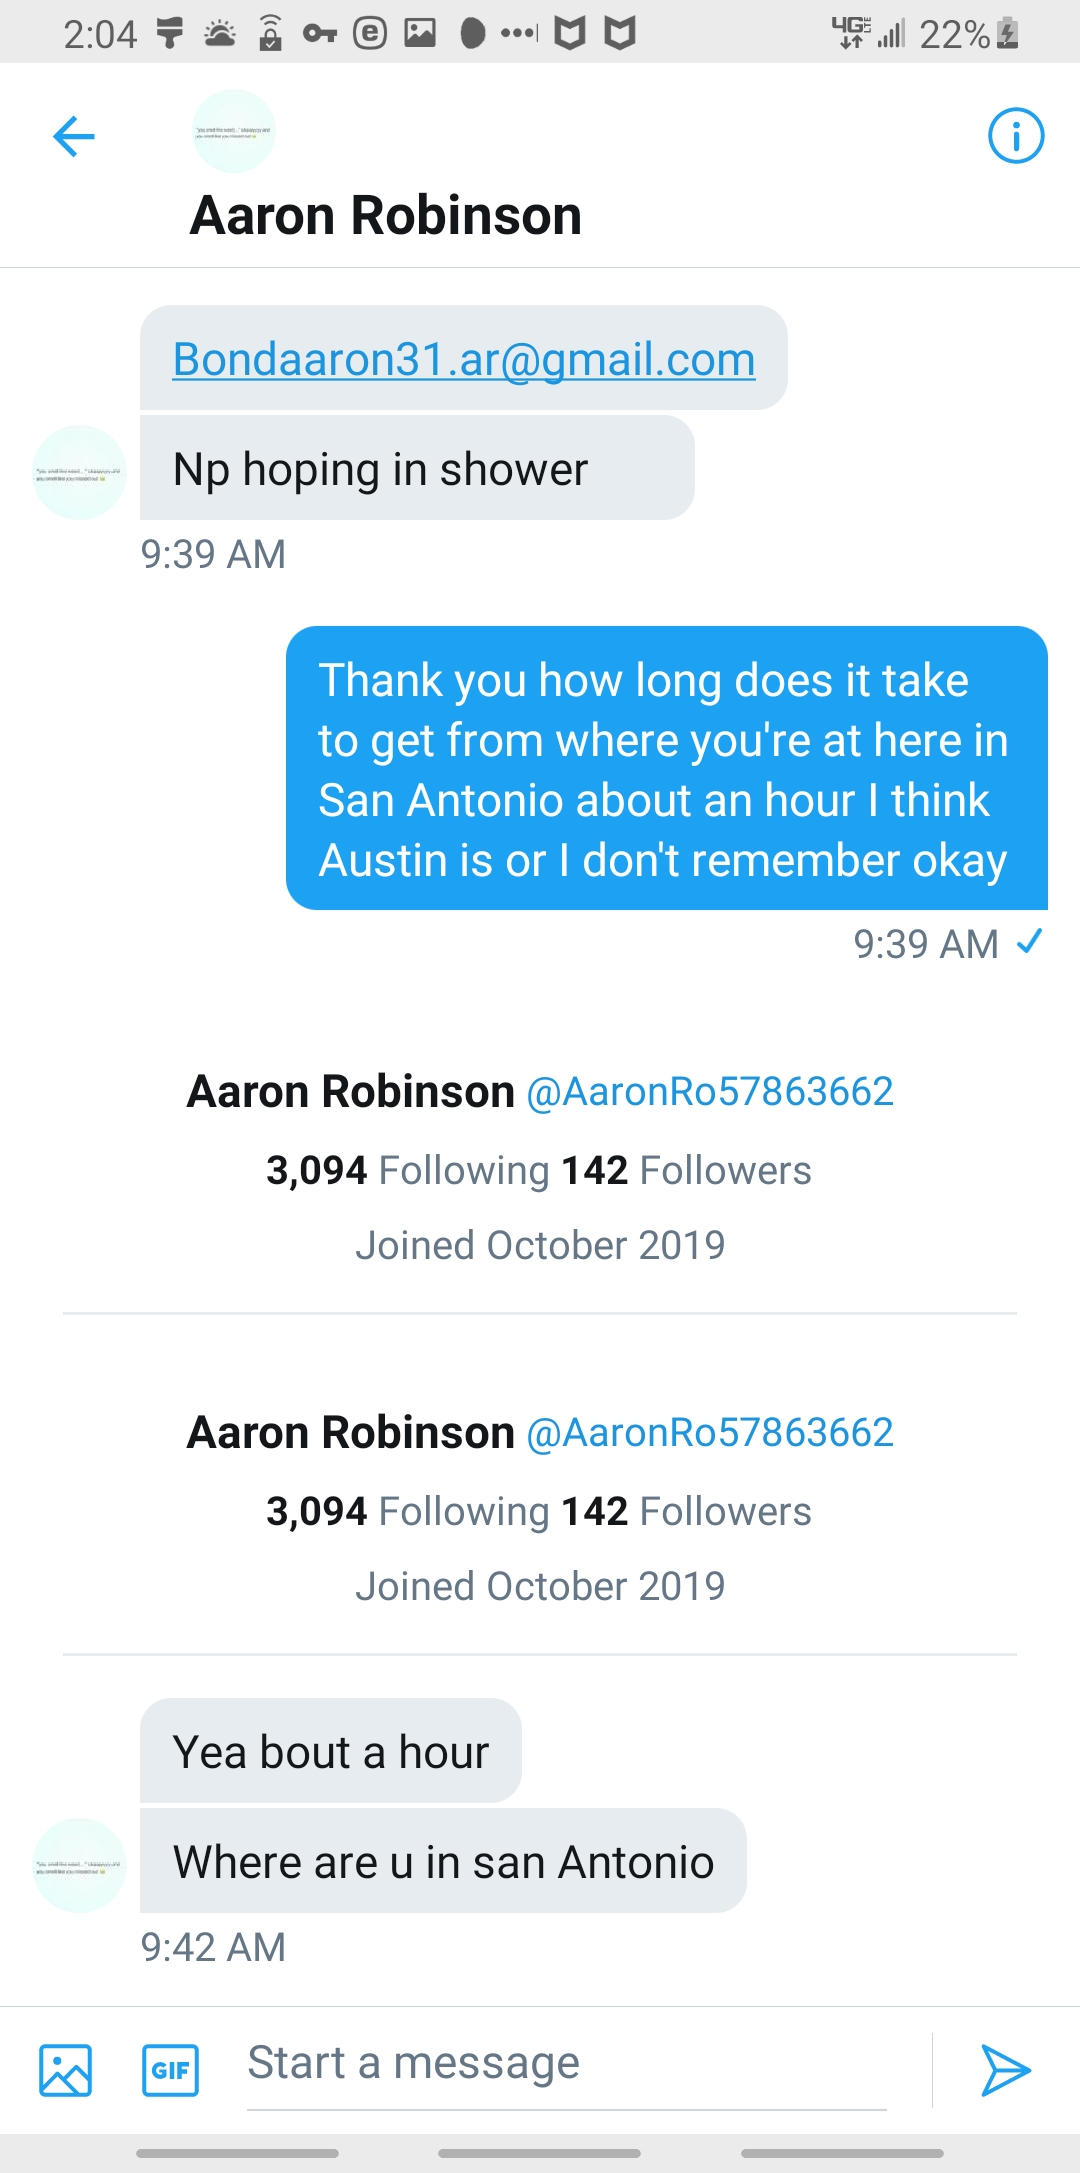
Task: Open second @AaronRo57863662 profile handle
Action: 709,1433
